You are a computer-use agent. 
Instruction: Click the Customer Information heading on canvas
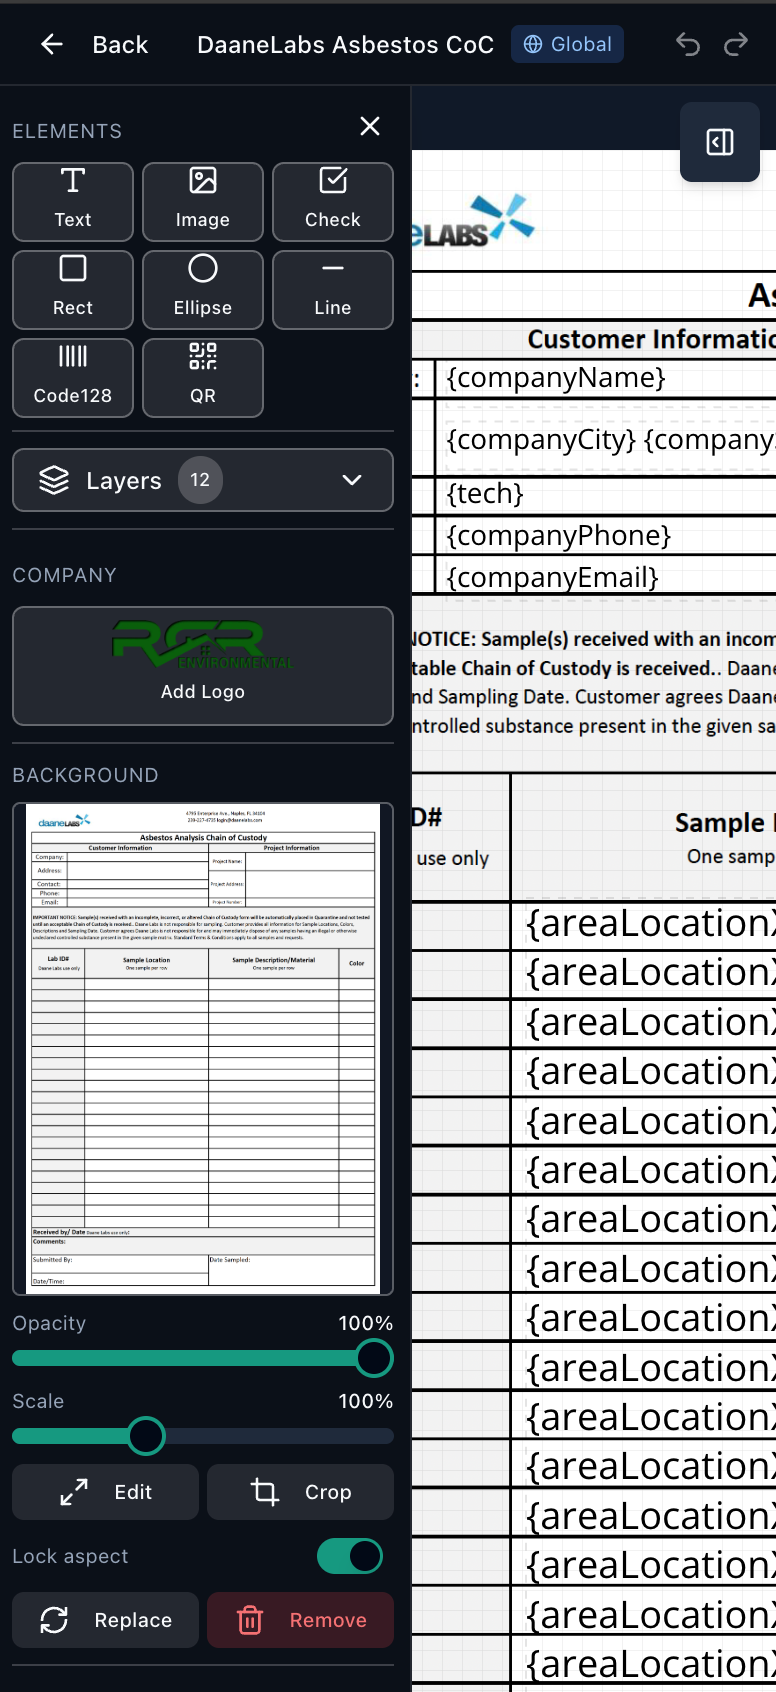click(x=652, y=340)
